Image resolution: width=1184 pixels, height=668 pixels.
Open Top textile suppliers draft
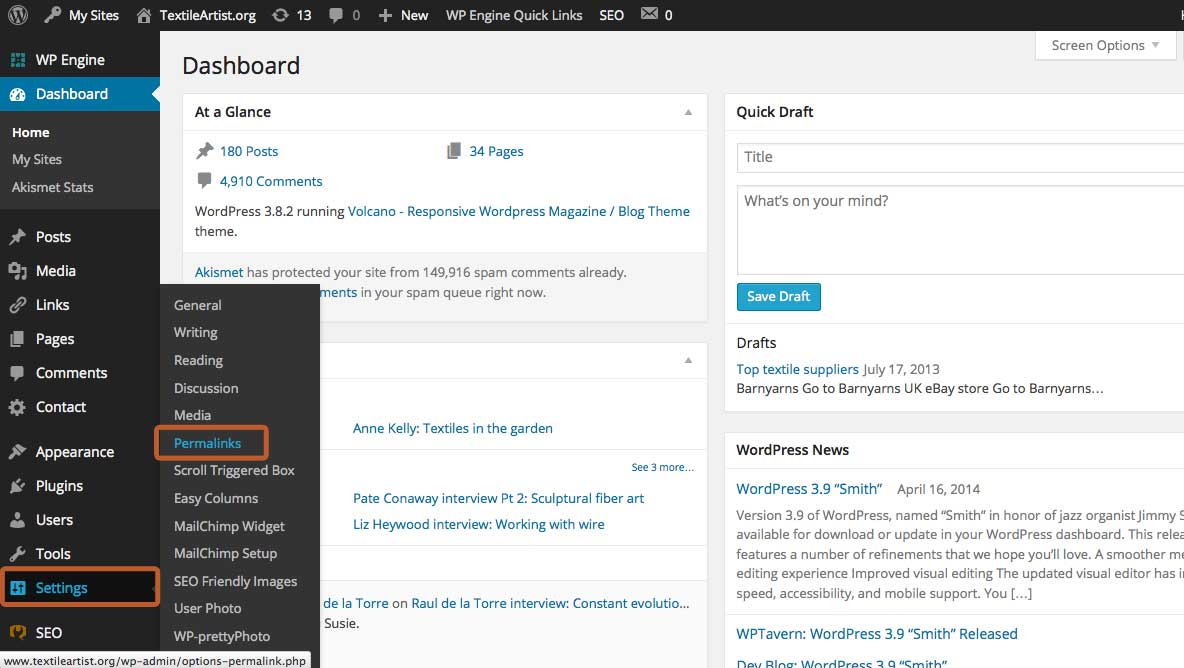pyautogui.click(x=797, y=369)
